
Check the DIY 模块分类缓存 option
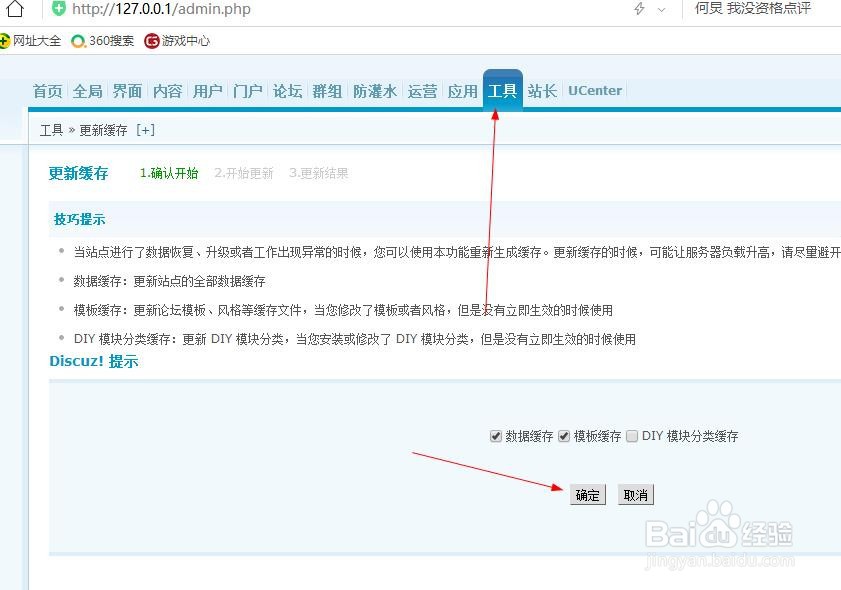(632, 436)
